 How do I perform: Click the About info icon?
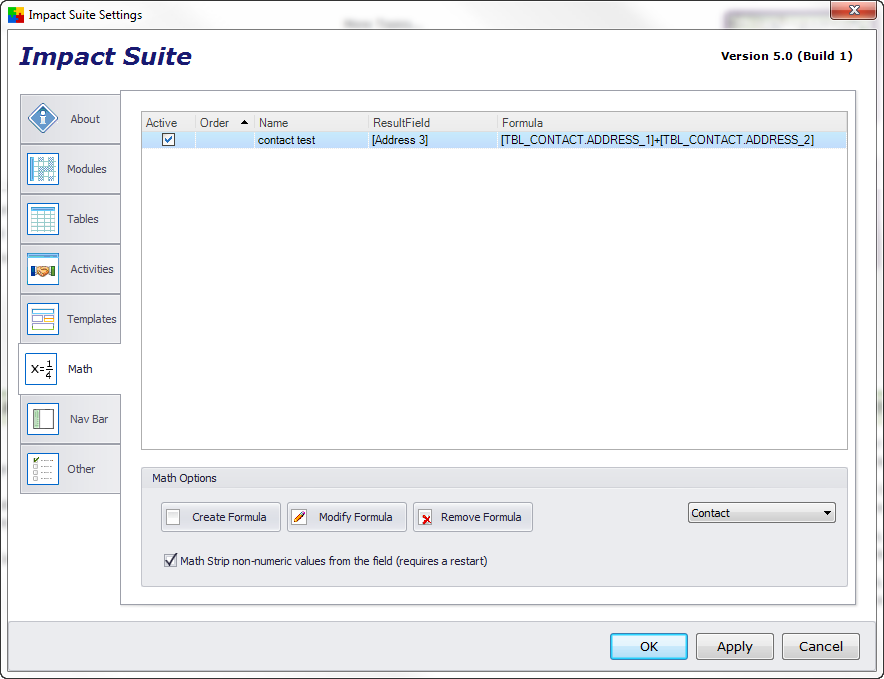pos(43,118)
